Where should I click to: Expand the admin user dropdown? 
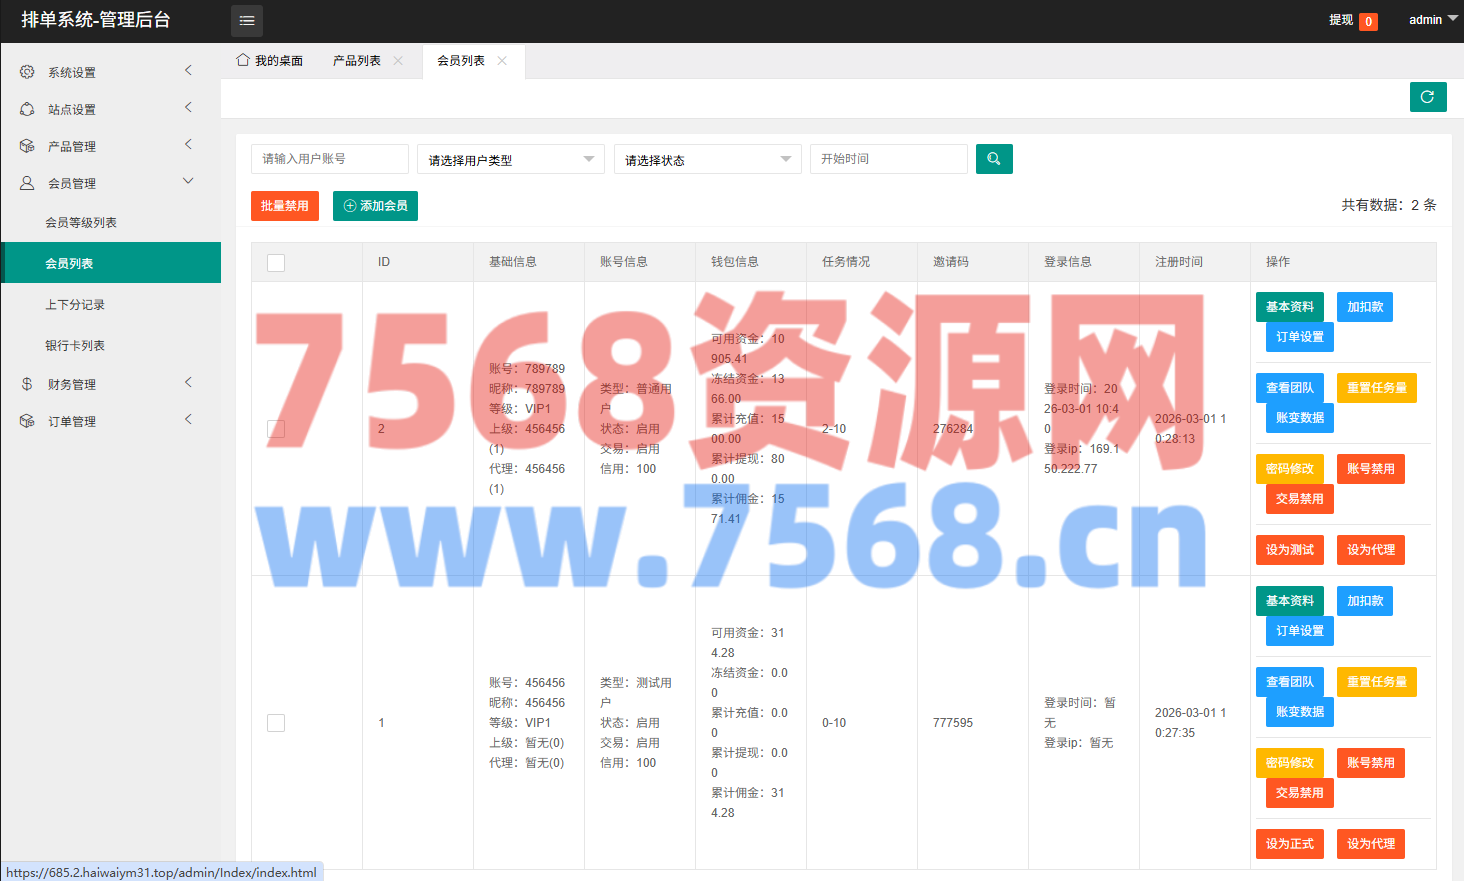1432,20
